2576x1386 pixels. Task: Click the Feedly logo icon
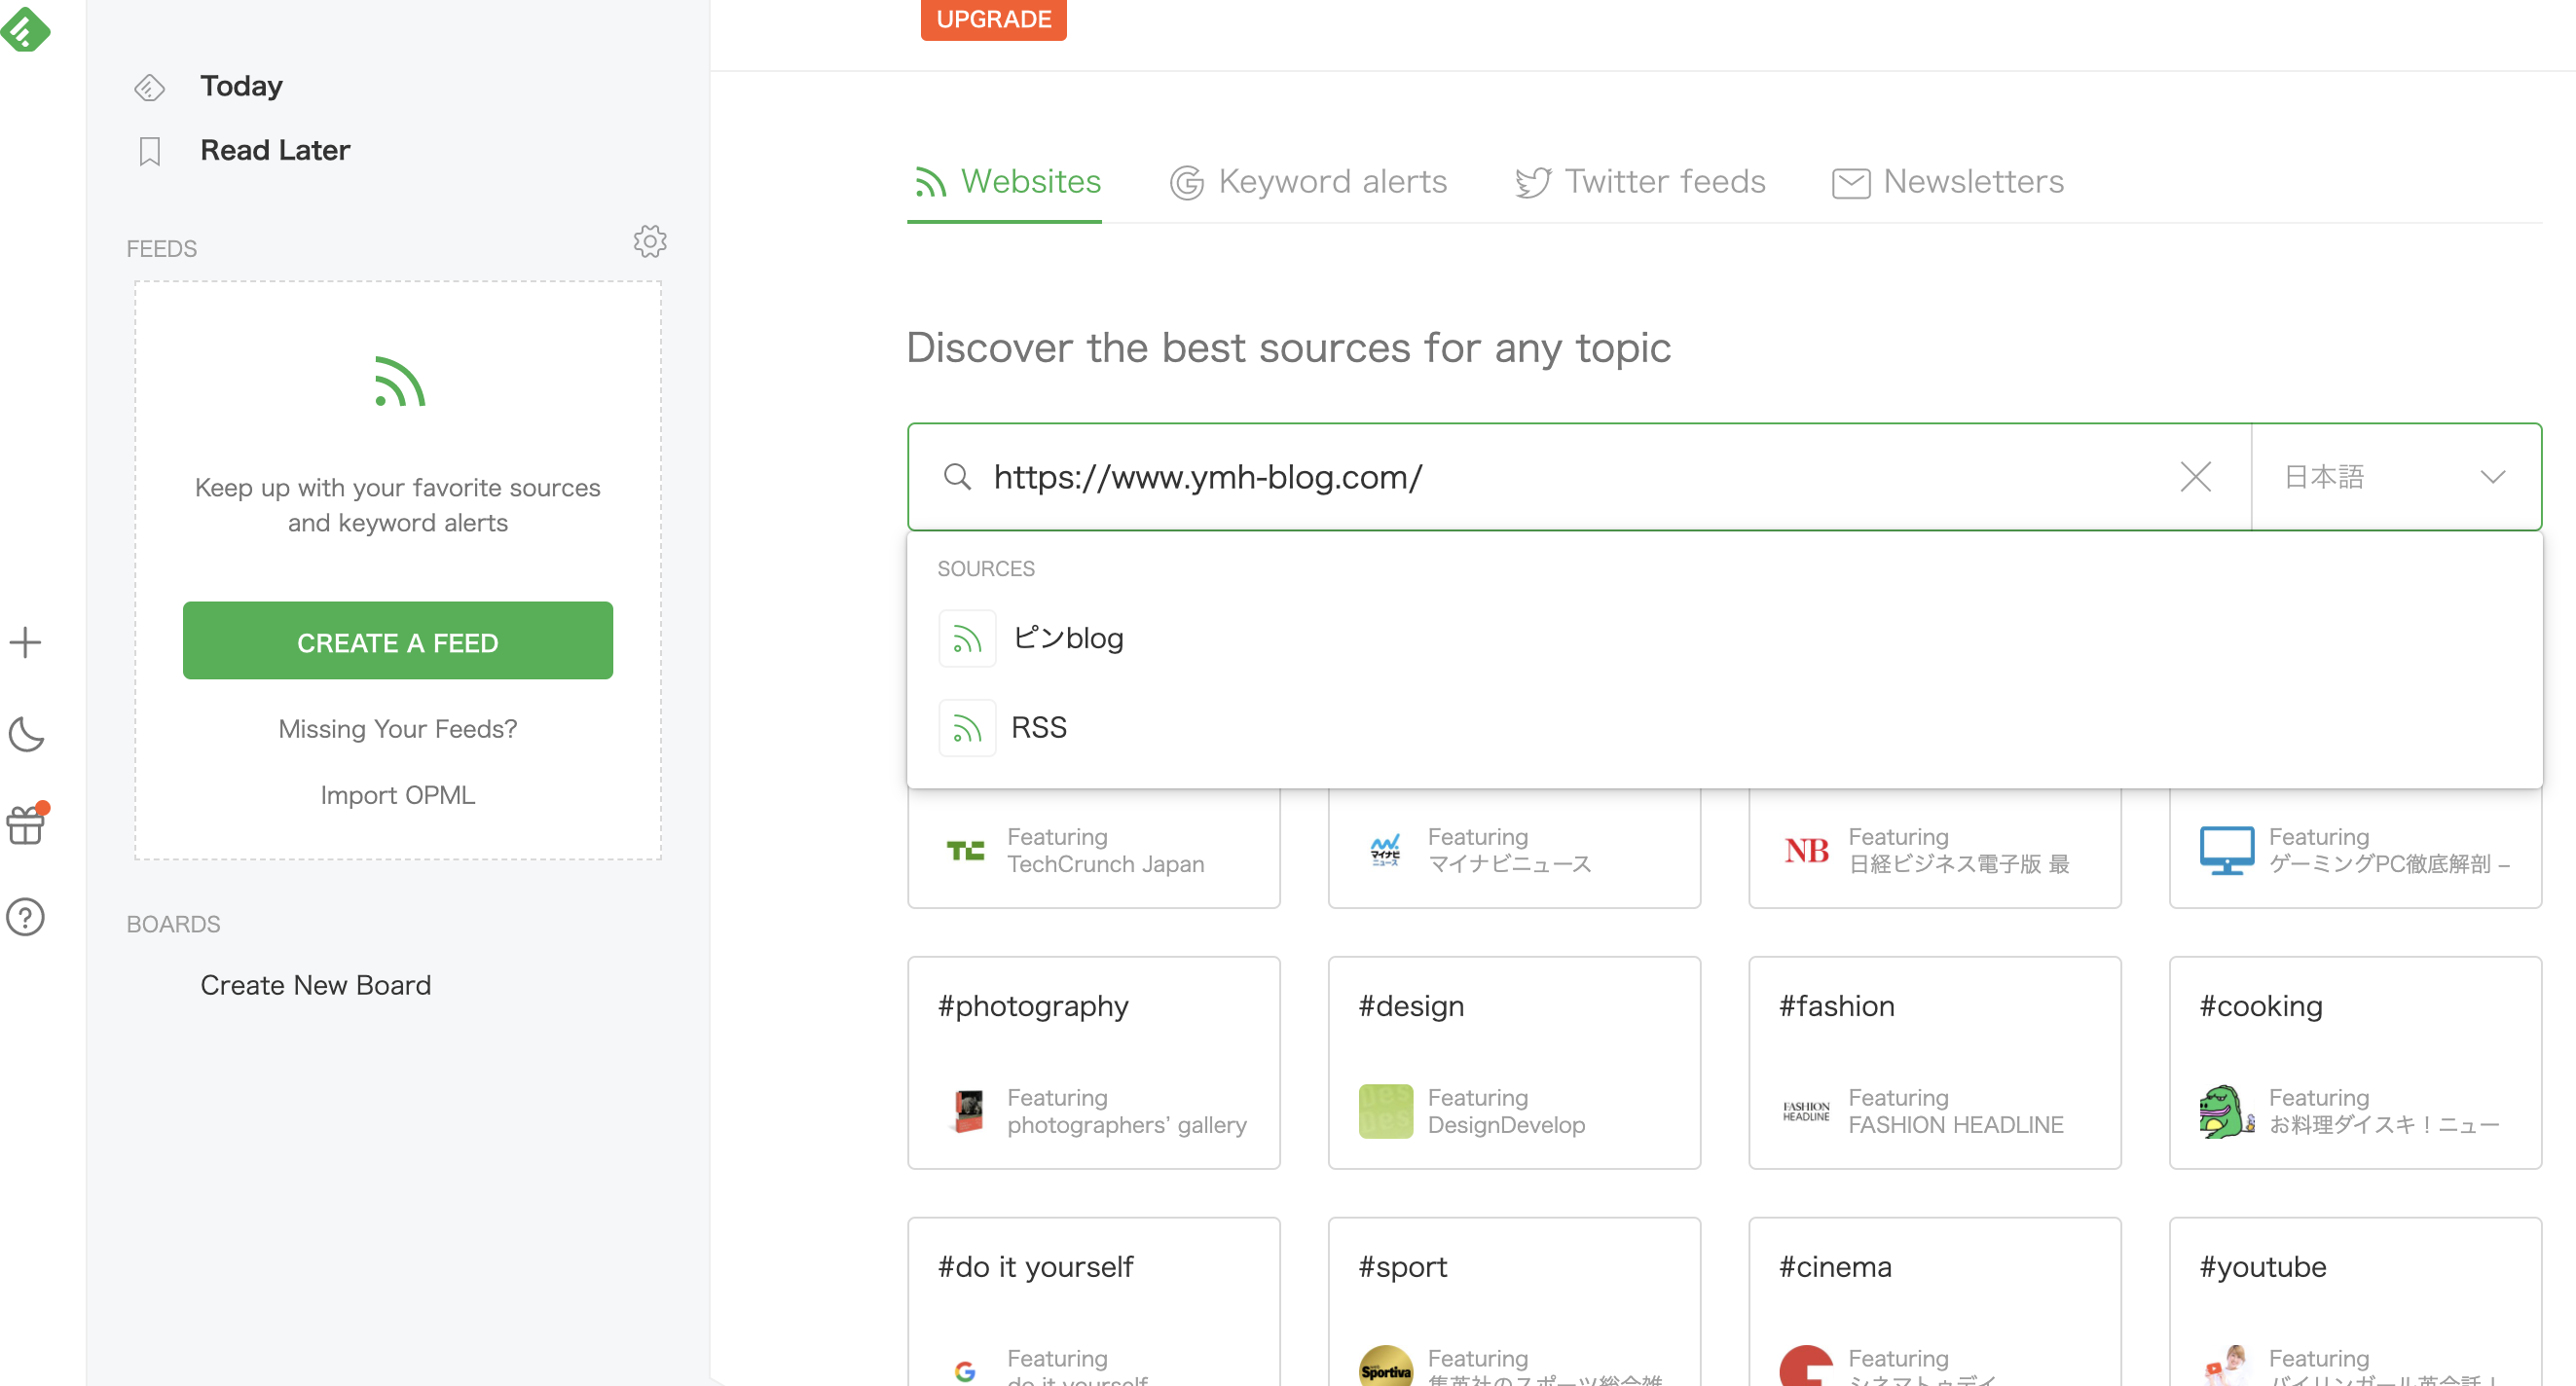click(x=26, y=28)
